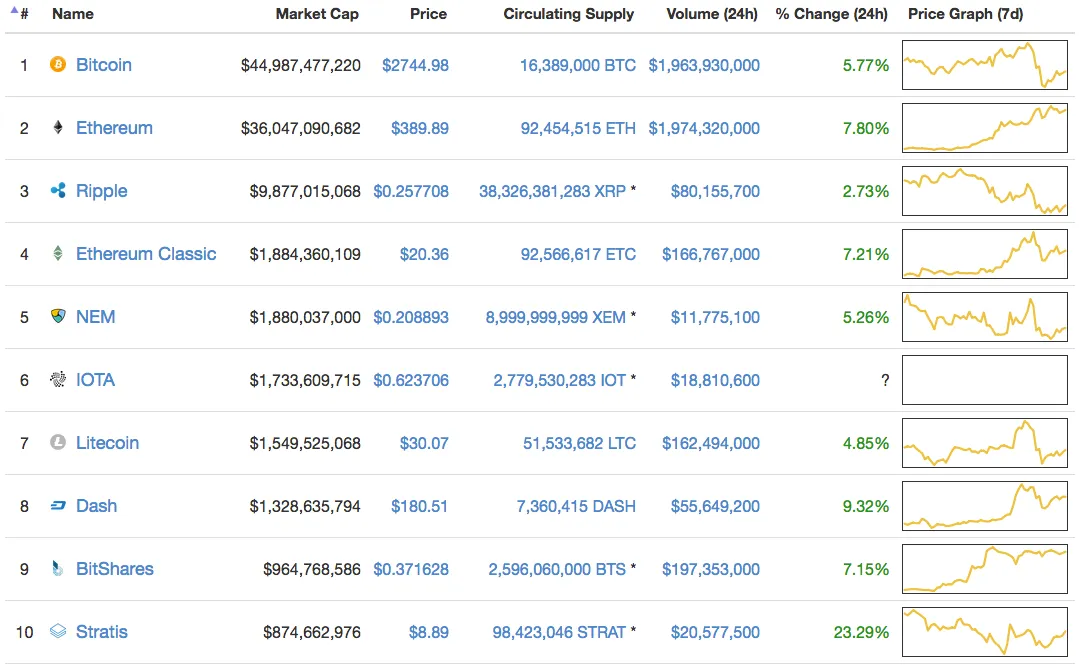Open the BitShares name link
Viewport: 1079px width, 665px height.
click(114, 569)
